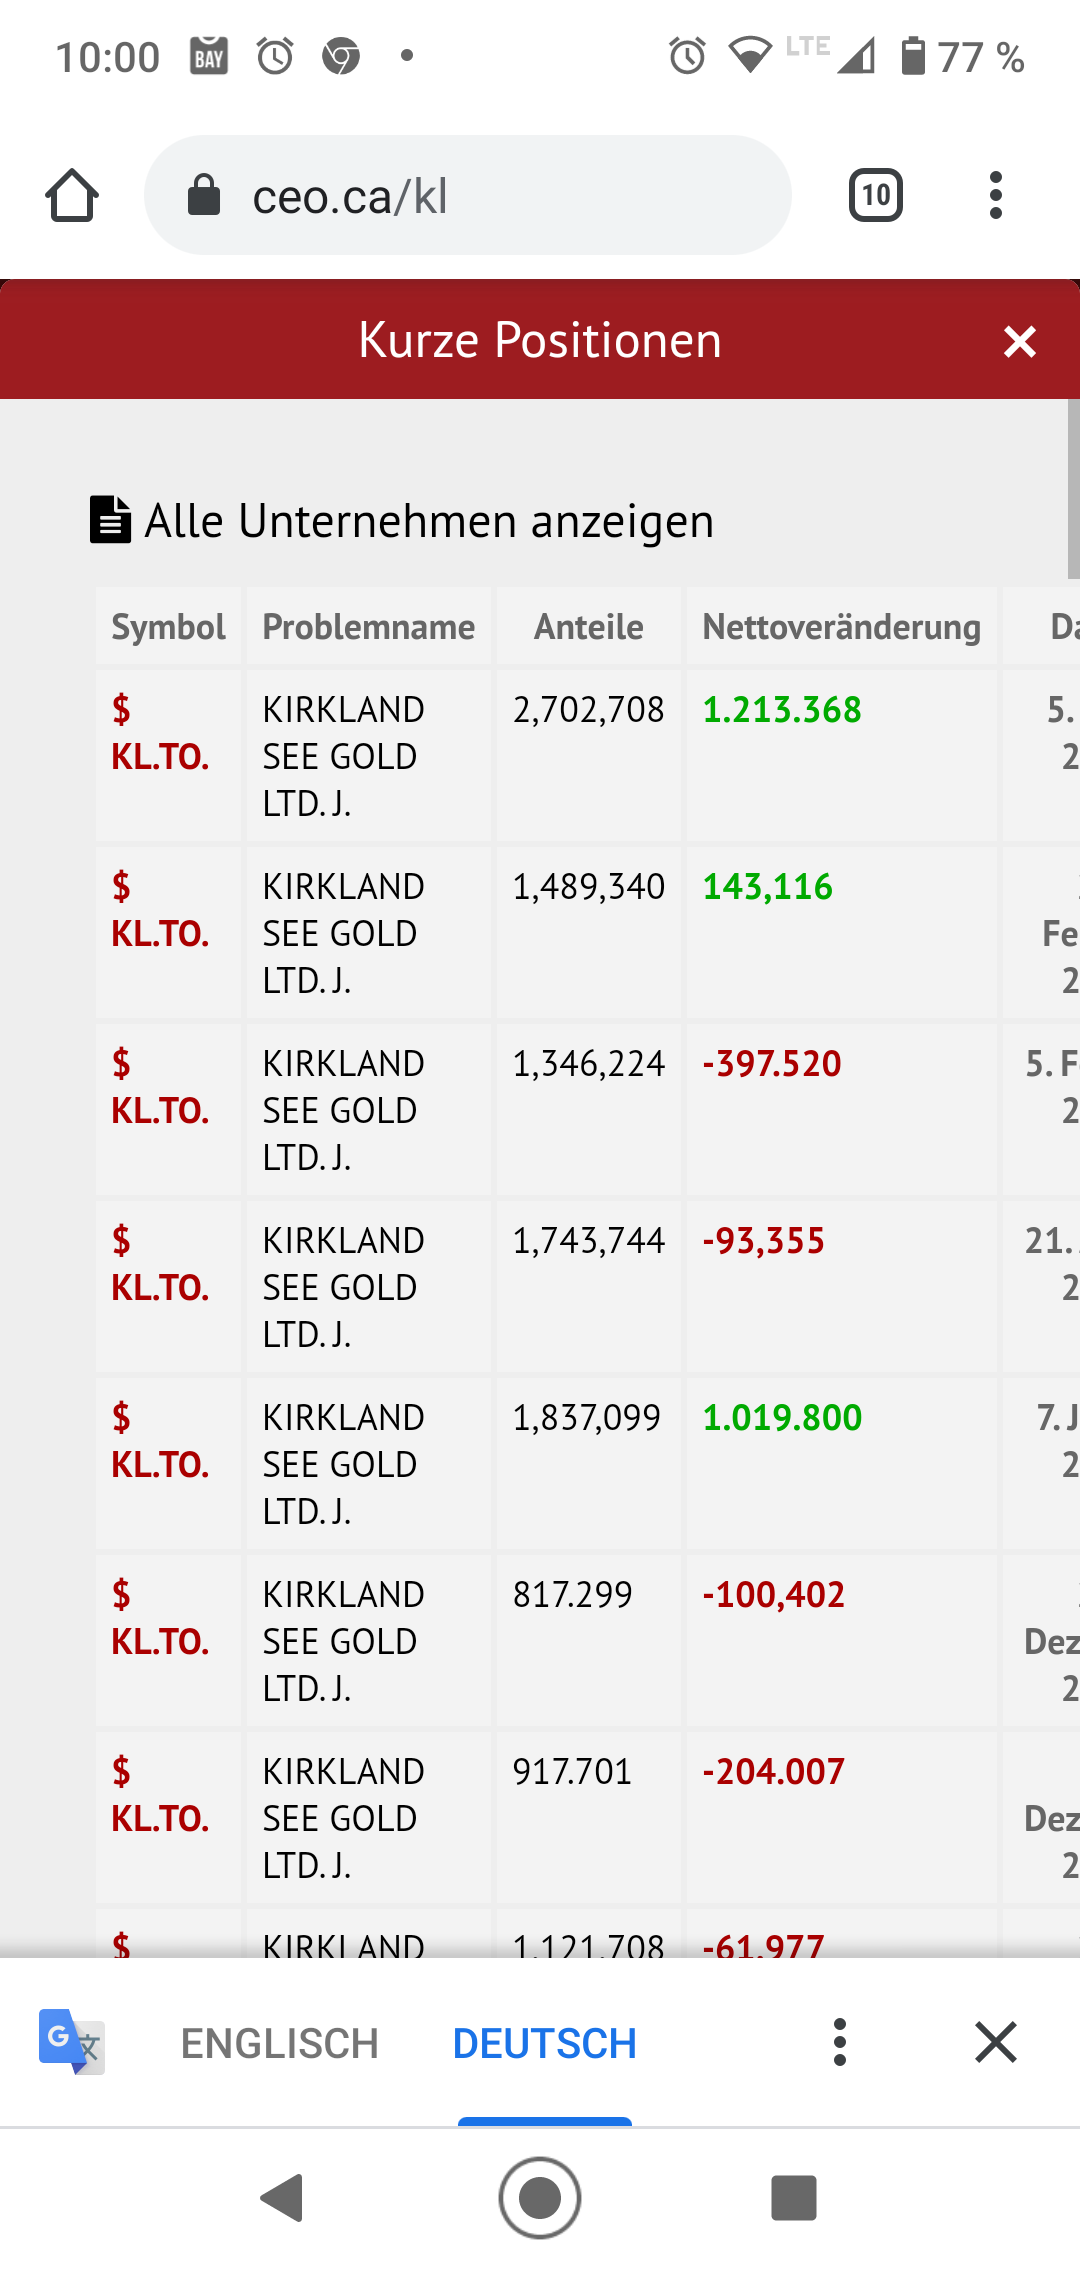Tap the Google Translate logo icon
Screen dimensions: 1080x2270
coord(72,2042)
